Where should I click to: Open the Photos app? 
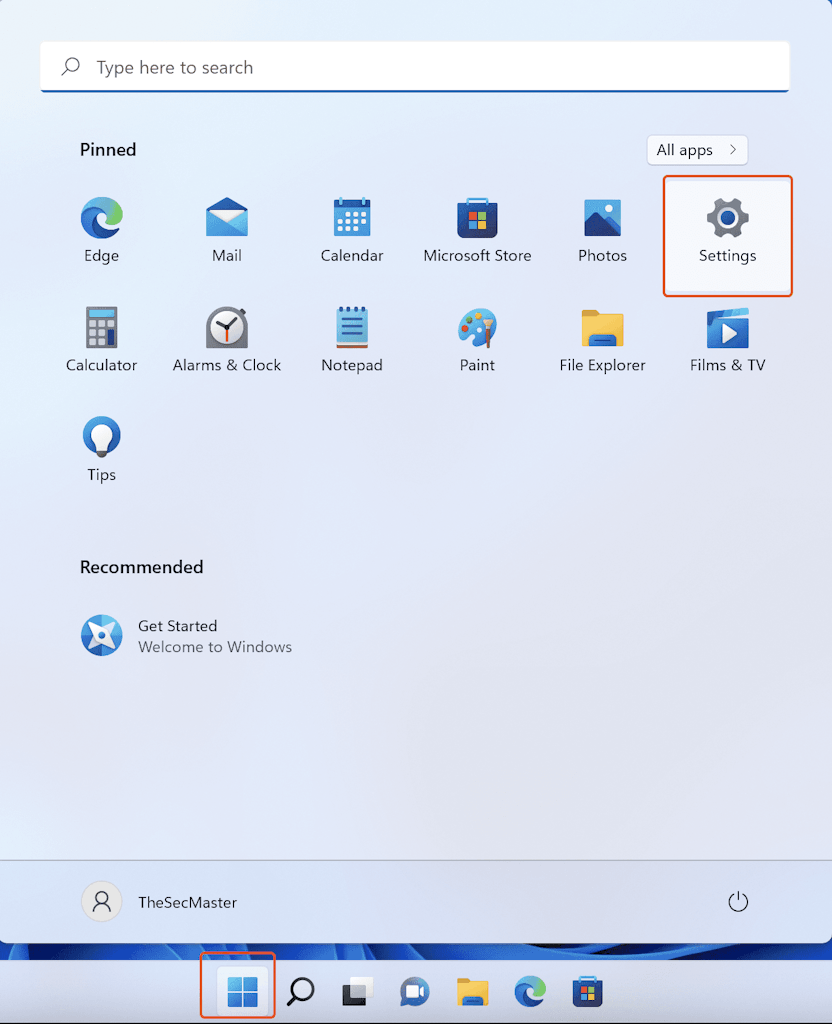point(602,230)
